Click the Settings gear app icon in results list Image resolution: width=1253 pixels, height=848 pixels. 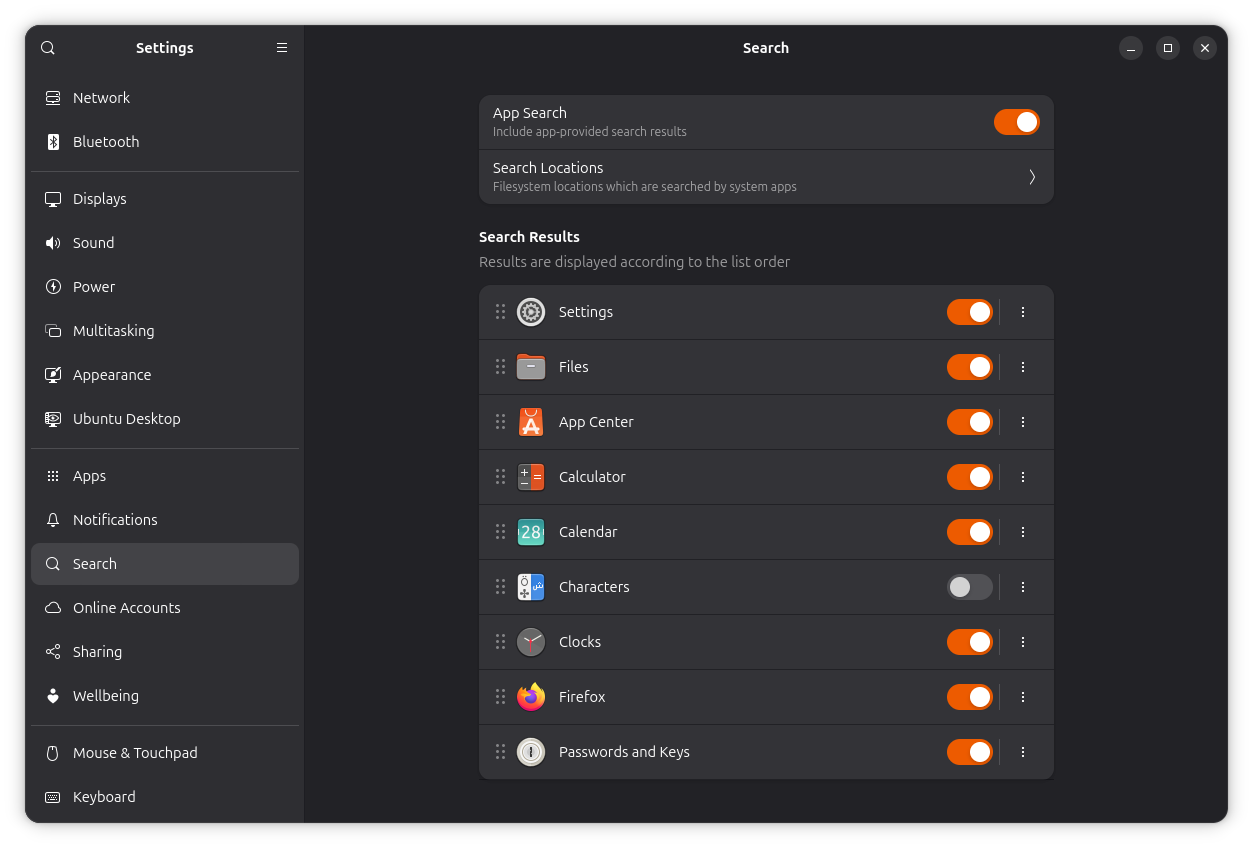click(x=531, y=312)
